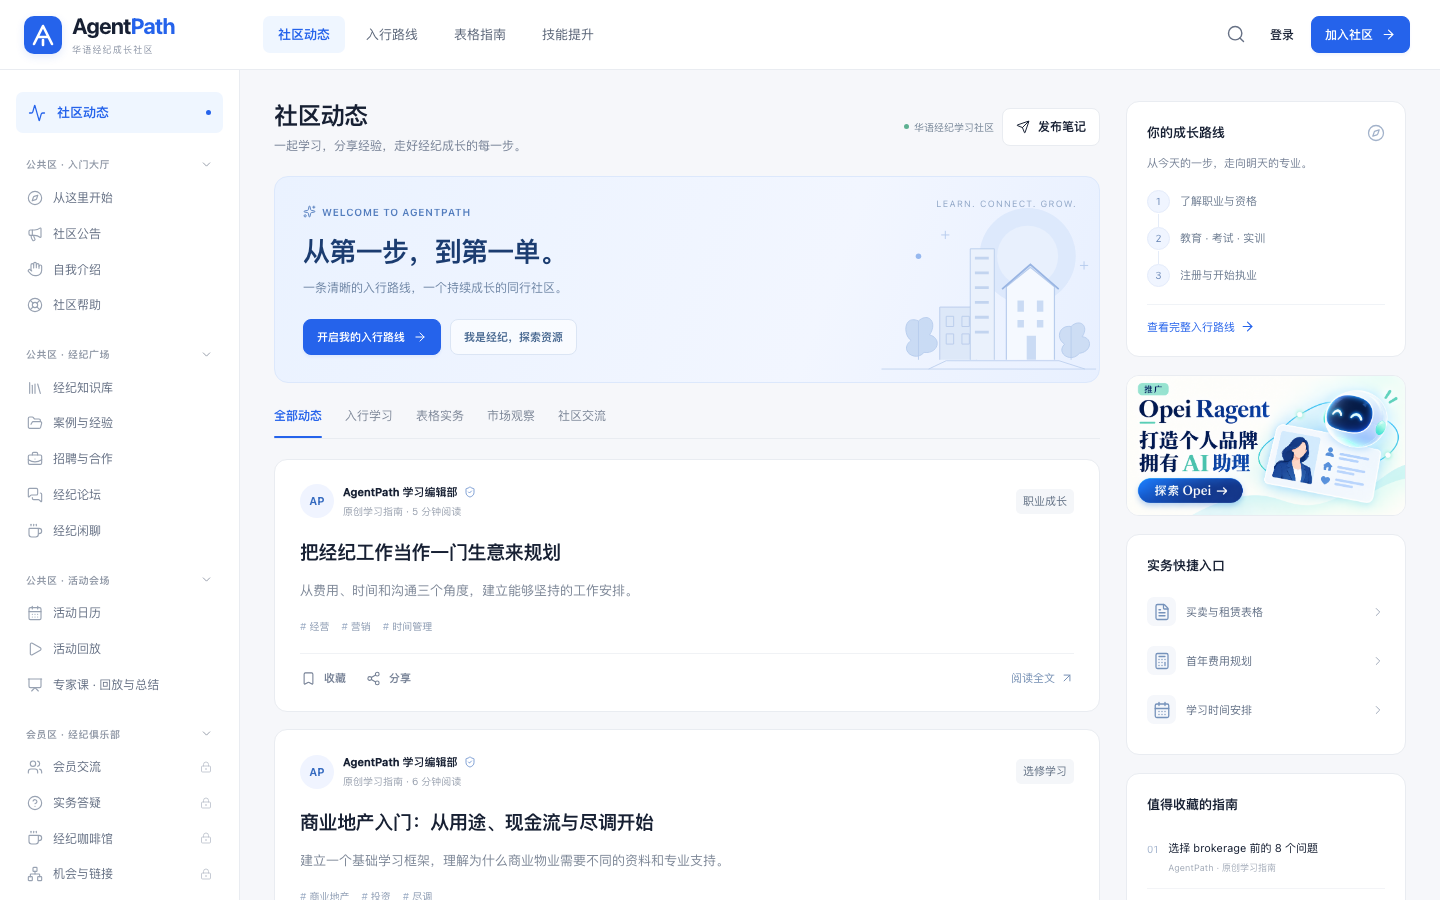This screenshot has width=1440, height=900.
Task: Click the # 时间管理 hashtag
Action: [x=408, y=627]
